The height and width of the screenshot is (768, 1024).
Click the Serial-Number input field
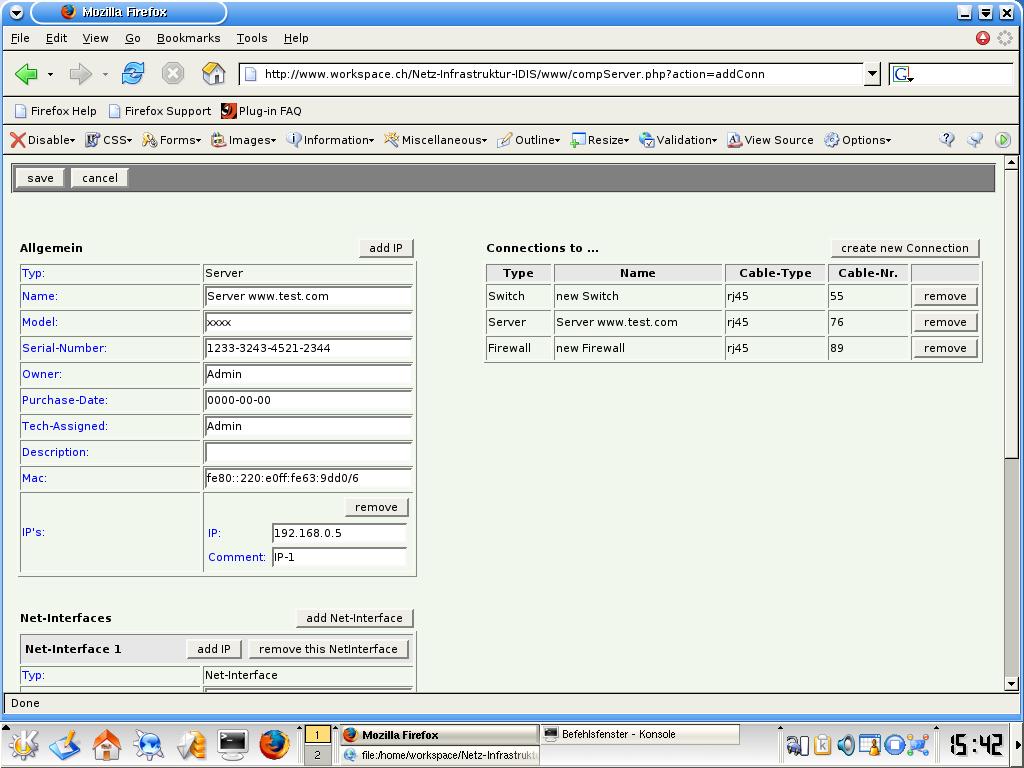(x=308, y=349)
